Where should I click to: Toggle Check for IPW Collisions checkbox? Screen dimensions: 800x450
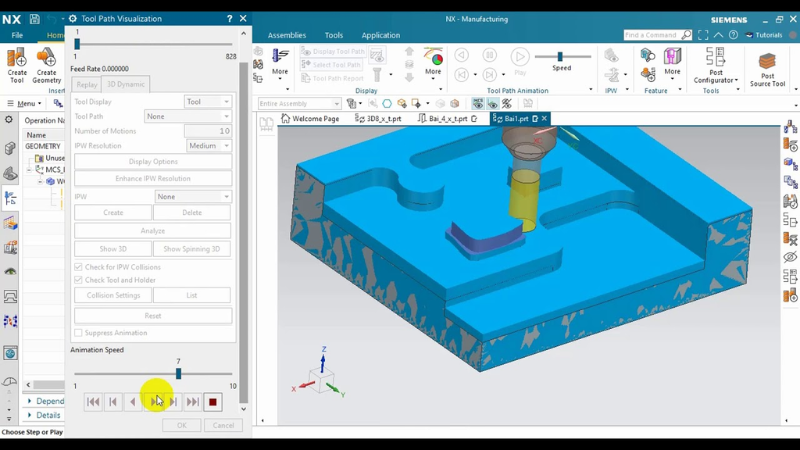click(79, 267)
